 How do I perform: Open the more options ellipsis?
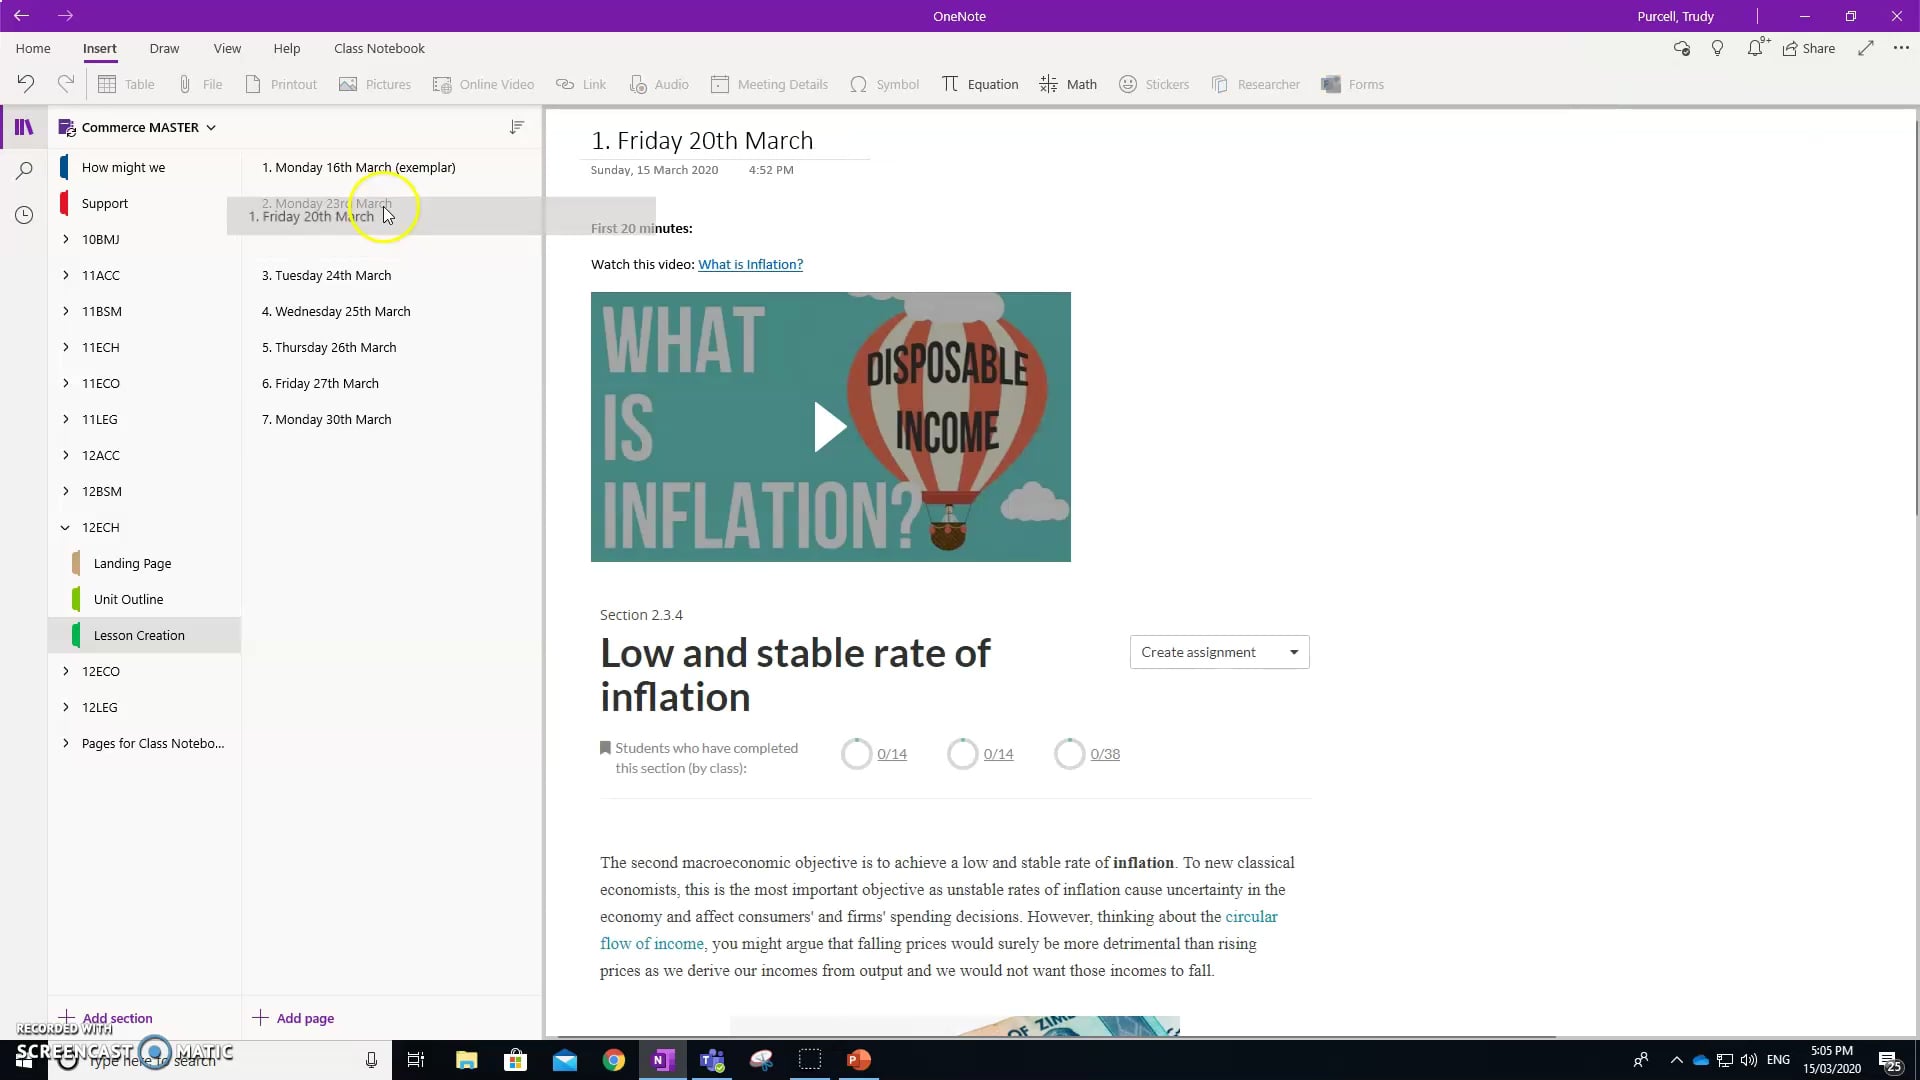coord(1901,48)
